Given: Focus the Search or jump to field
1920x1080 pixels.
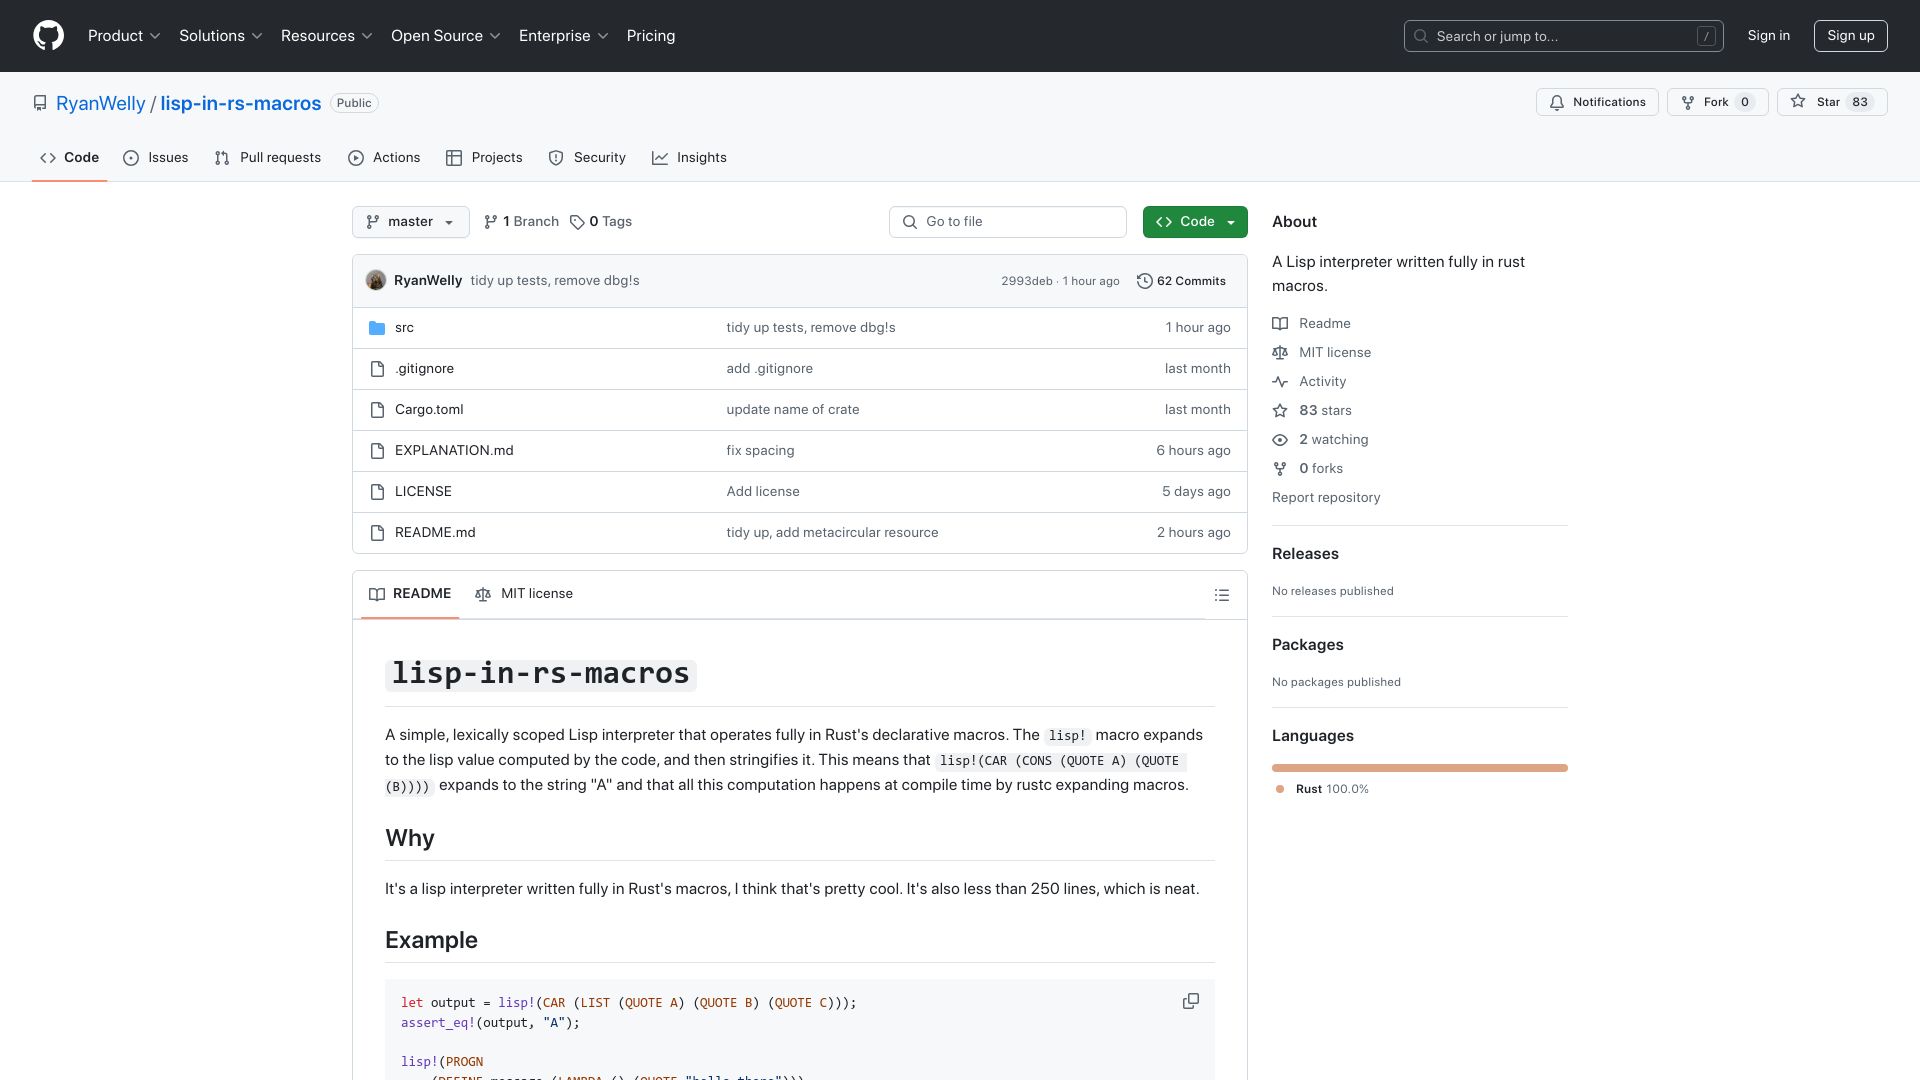Looking at the screenshot, I should (1563, 36).
